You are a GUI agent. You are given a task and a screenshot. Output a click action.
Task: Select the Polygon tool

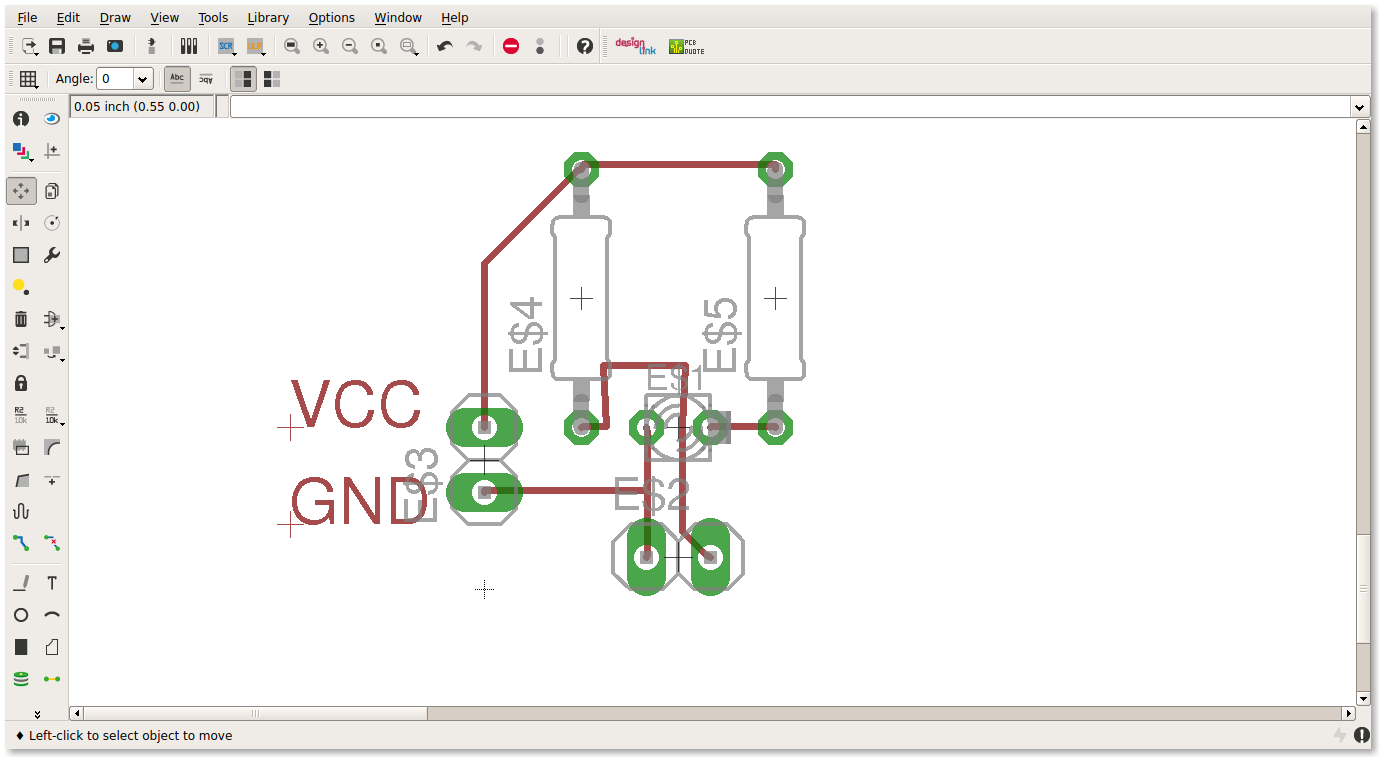[52, 647]
